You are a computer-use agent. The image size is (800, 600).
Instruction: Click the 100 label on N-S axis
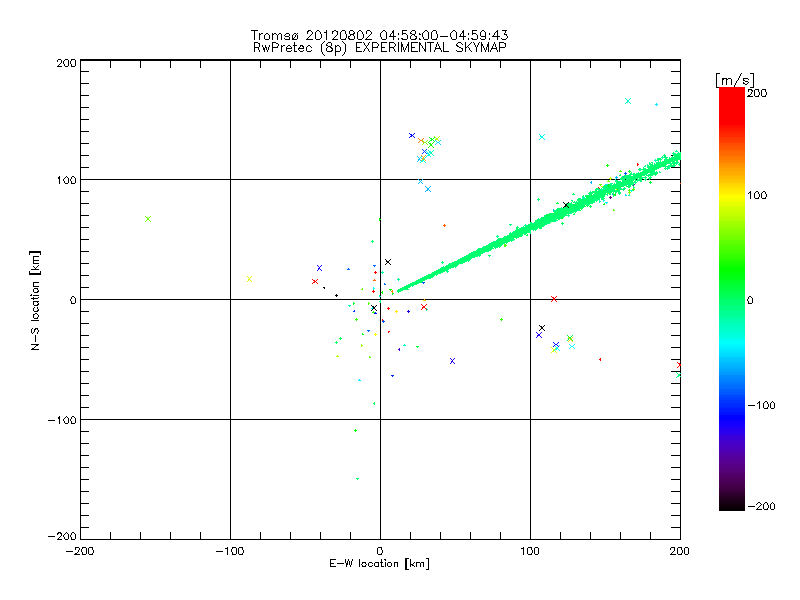tap(66, 180)
